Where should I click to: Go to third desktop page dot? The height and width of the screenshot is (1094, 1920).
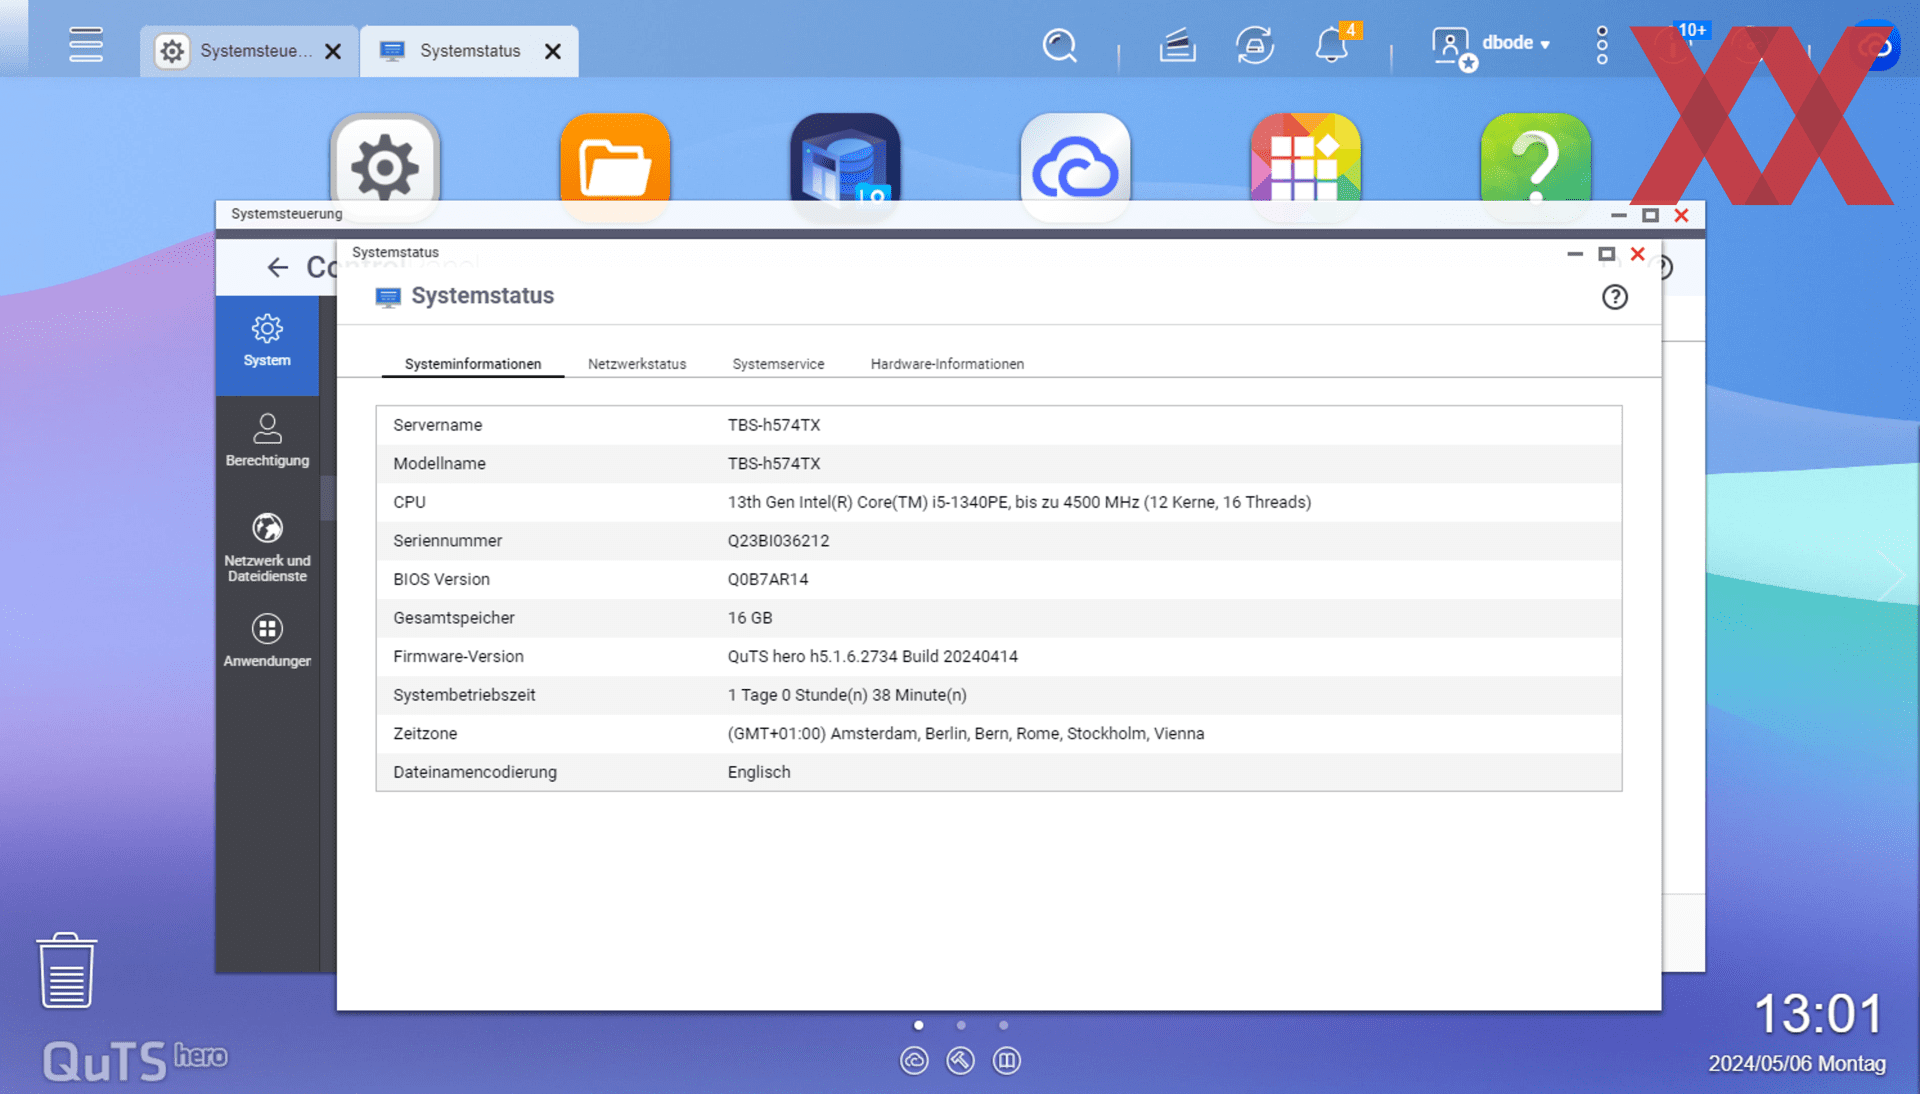(x=1004, y=1025)
